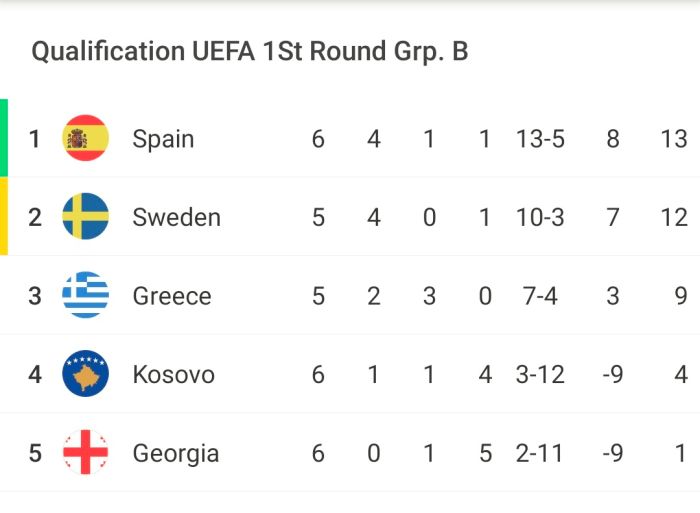Select the Georgia team name
The width and height of the screenshot is (700, 513).
tap(176, 454)
